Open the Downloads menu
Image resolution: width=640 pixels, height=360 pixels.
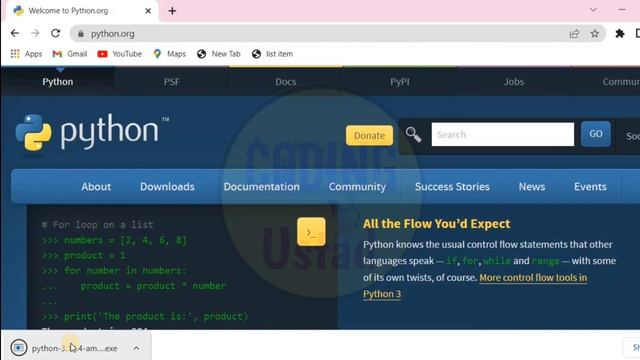(x=167, y=187)
